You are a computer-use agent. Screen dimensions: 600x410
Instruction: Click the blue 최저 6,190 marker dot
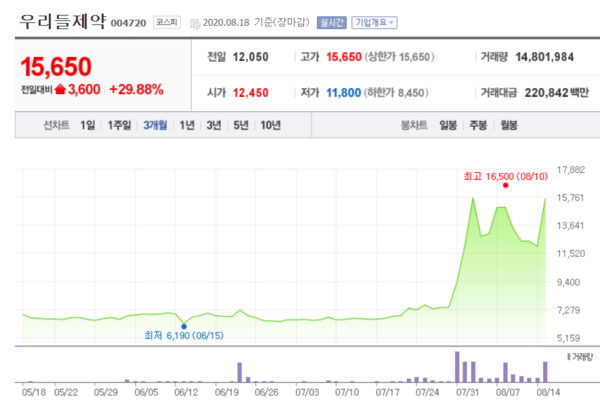tap(184, 327)
